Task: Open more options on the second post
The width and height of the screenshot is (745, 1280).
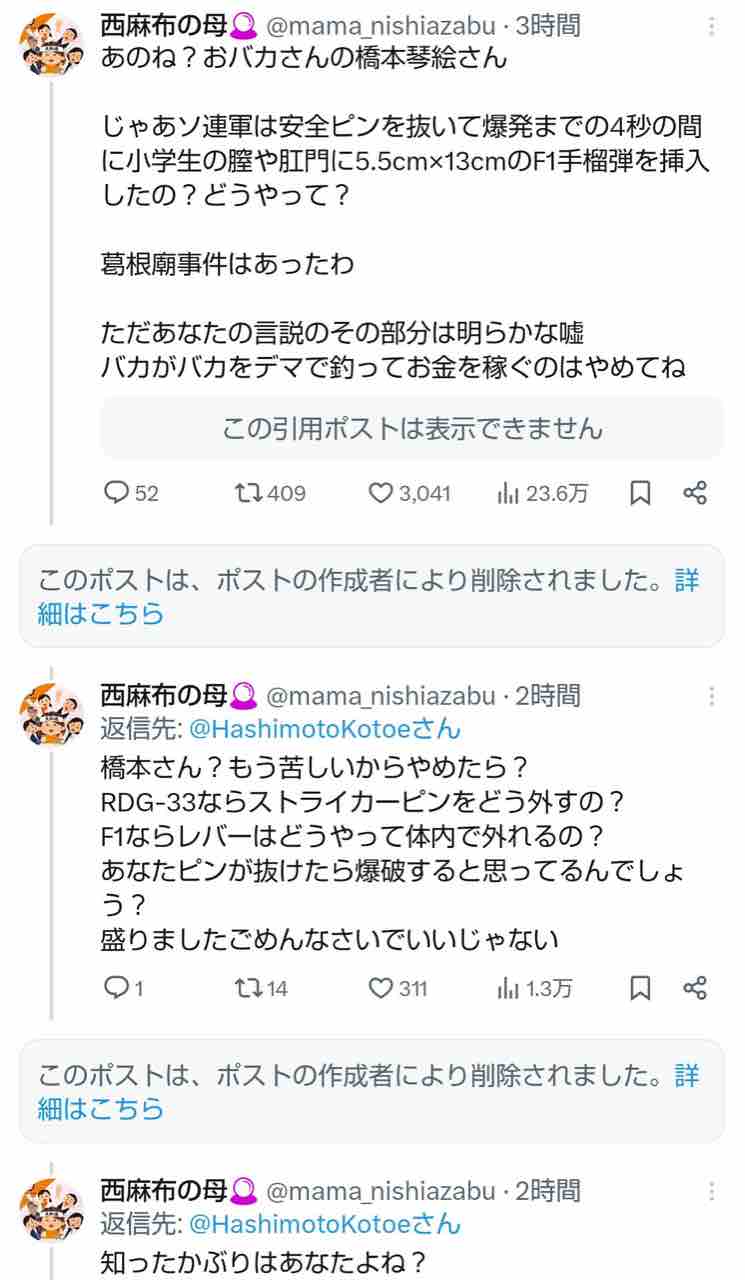Action: pyautogui.click(x=711, y=697)
